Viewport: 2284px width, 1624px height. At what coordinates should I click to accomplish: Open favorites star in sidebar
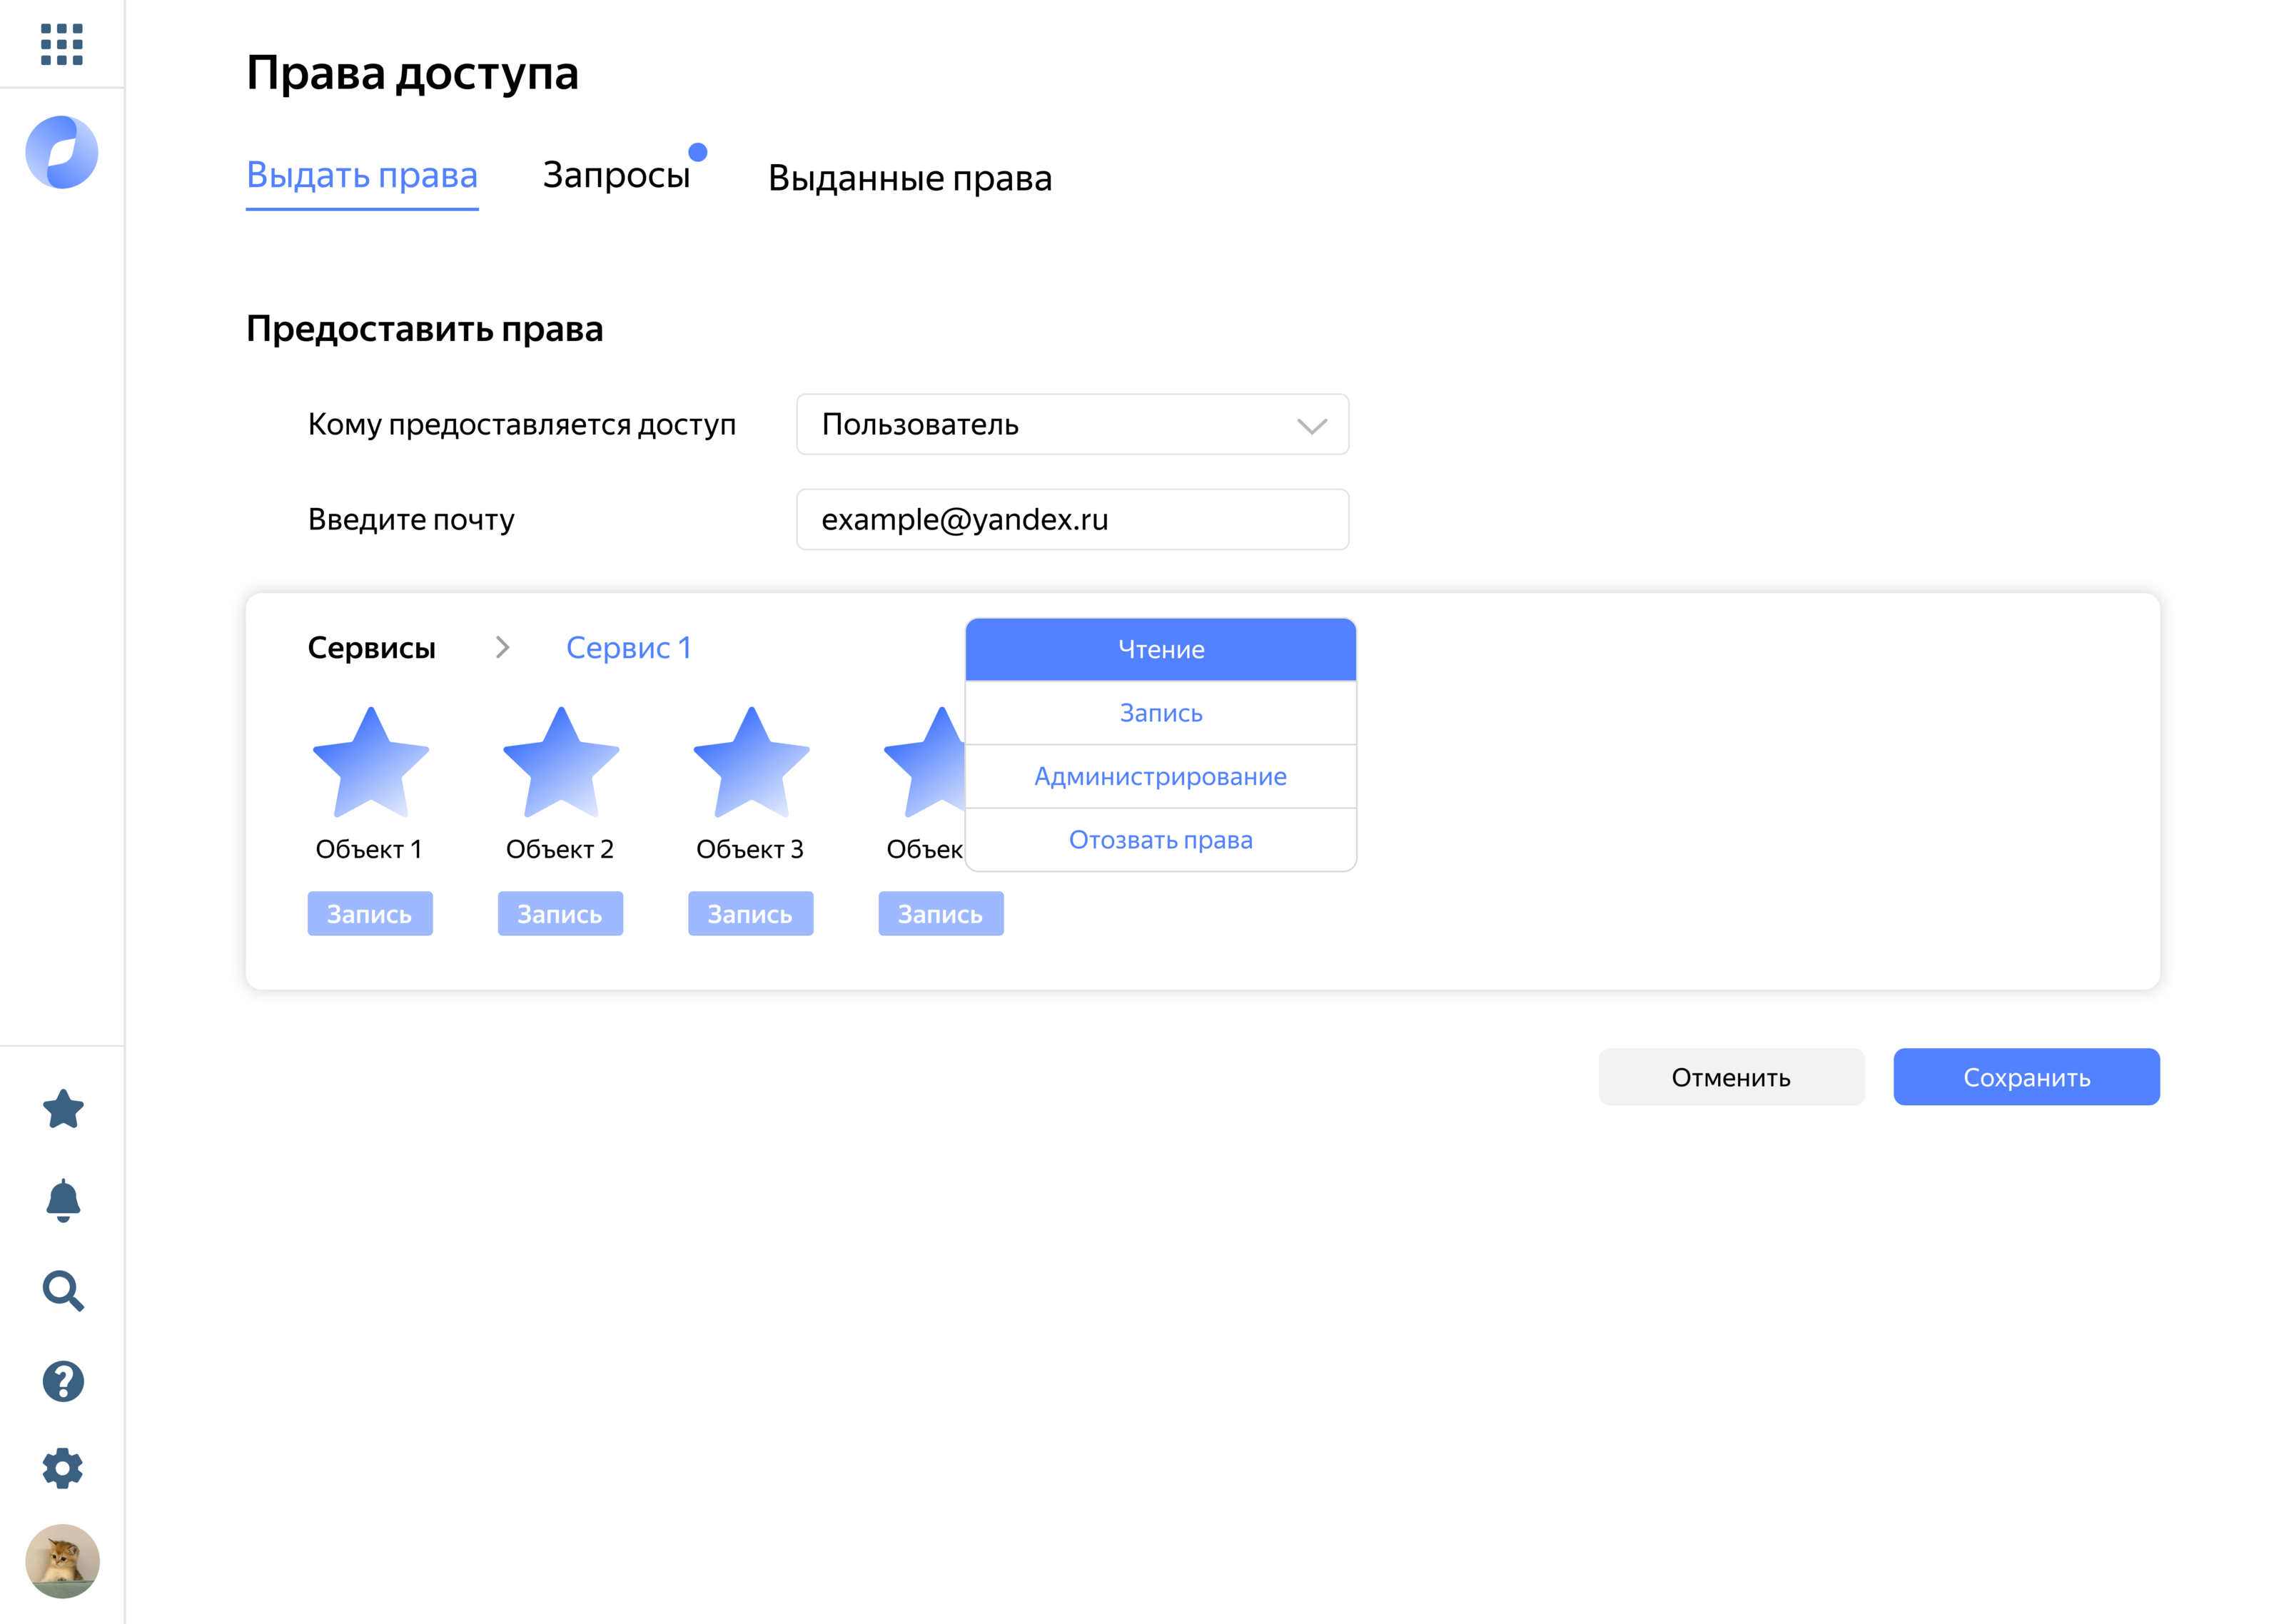(63, 1108)
